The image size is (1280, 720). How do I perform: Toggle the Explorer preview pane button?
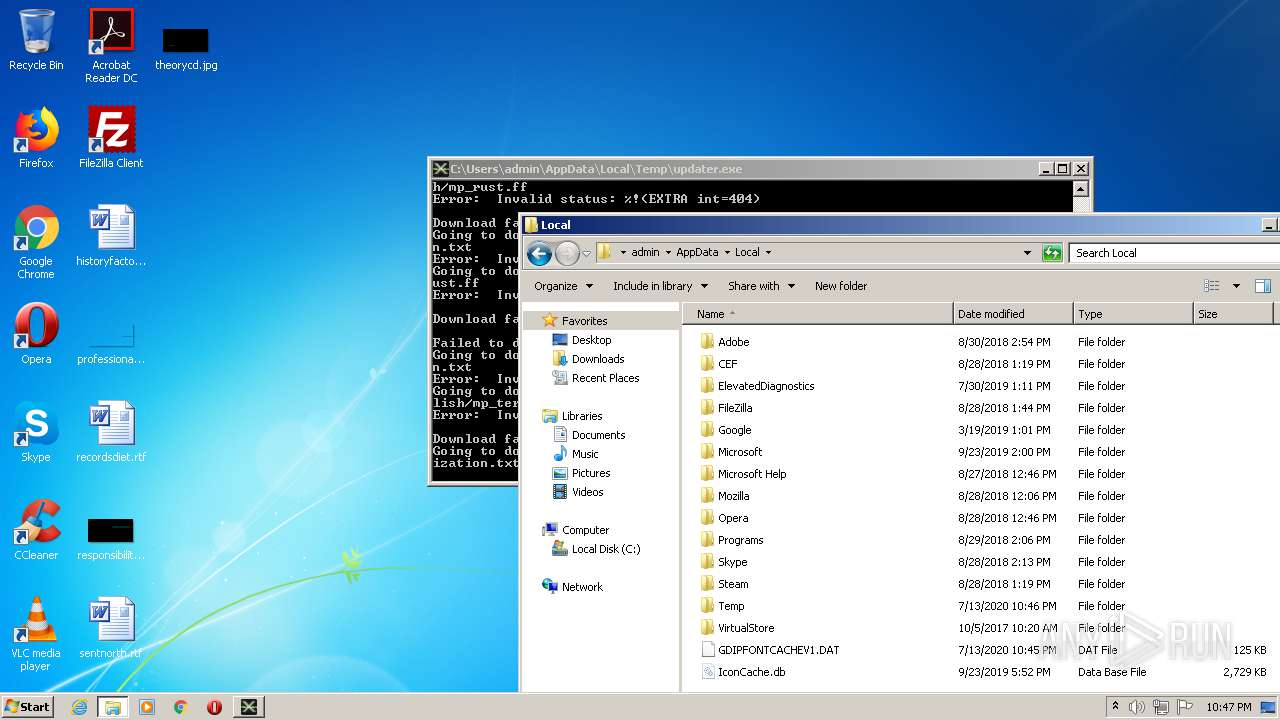pos(1262,286)
